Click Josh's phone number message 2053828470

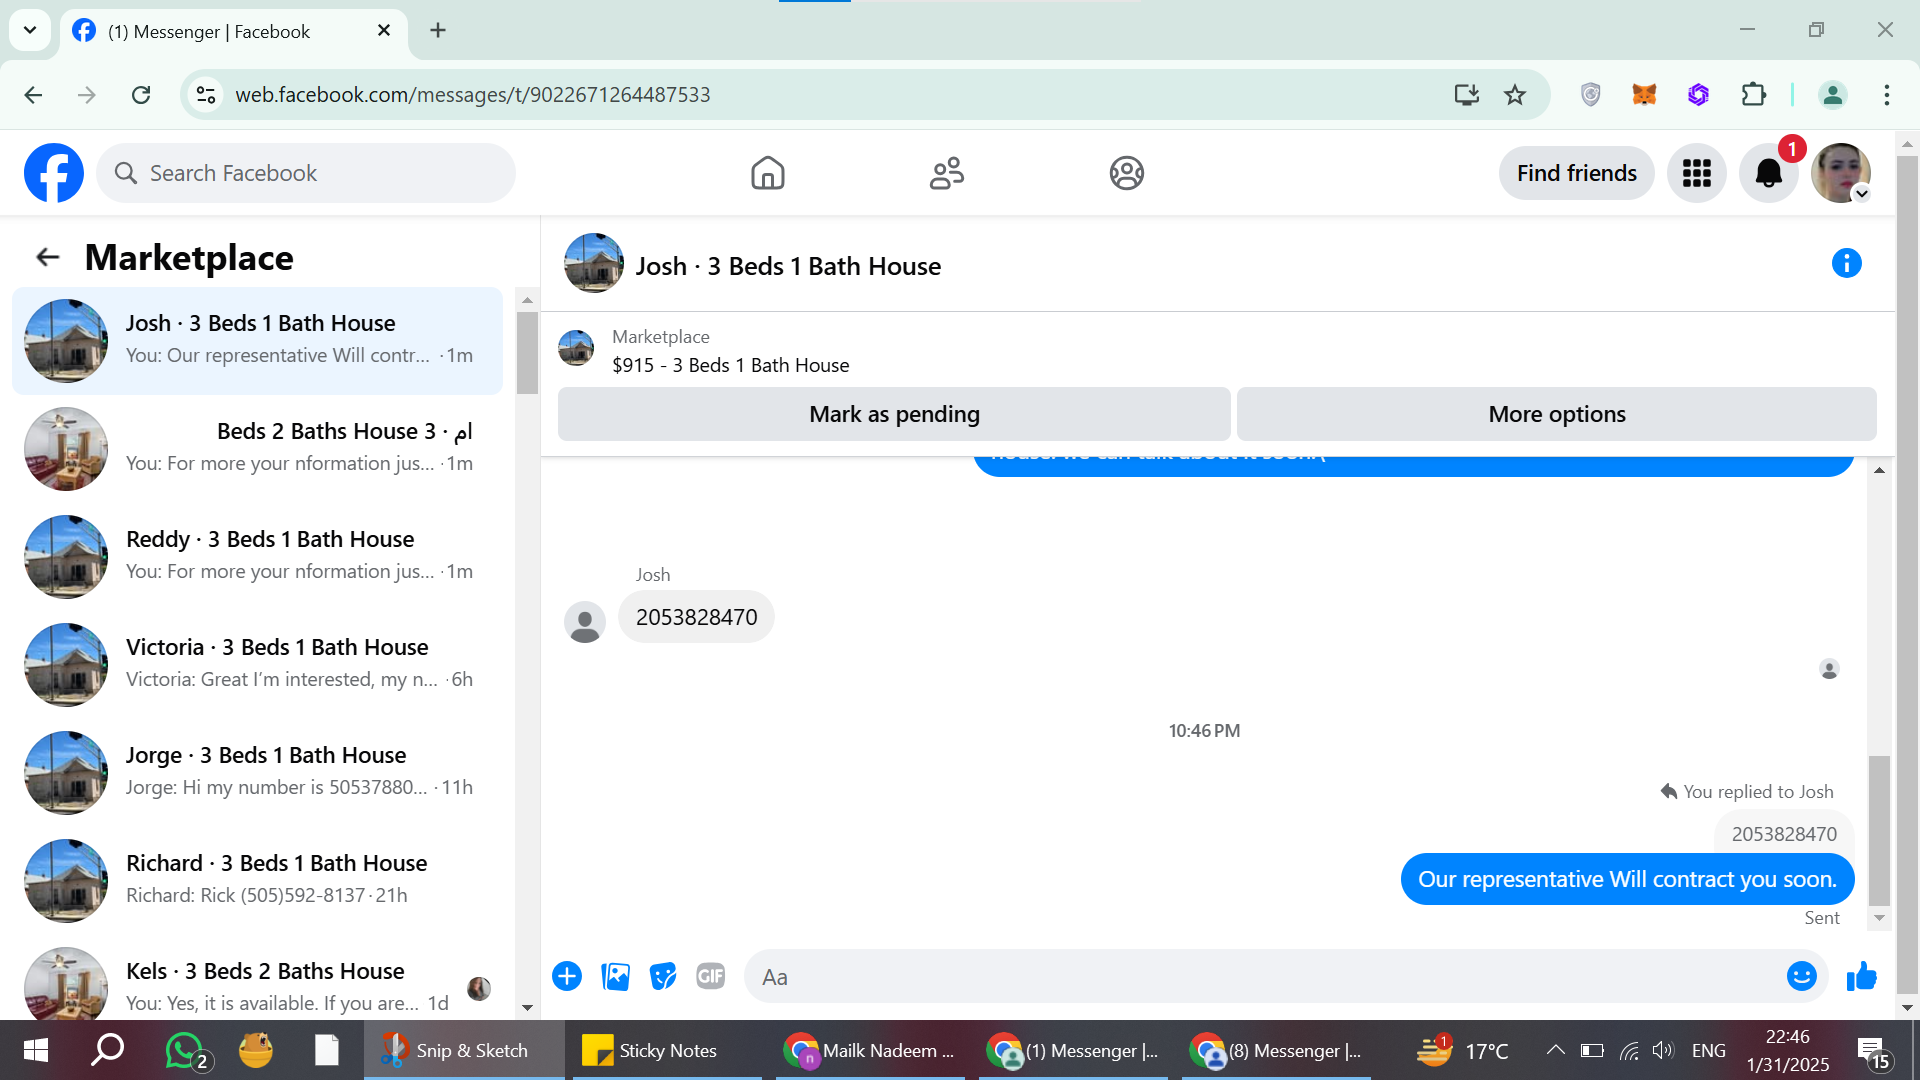(x=696, y=617)
